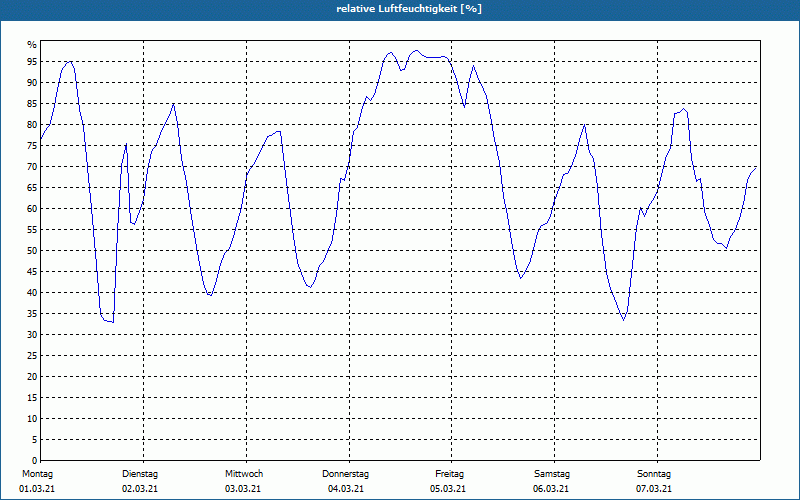Click the 55 value on the y-axis
The image size is (800, 500).
(32, 230)
